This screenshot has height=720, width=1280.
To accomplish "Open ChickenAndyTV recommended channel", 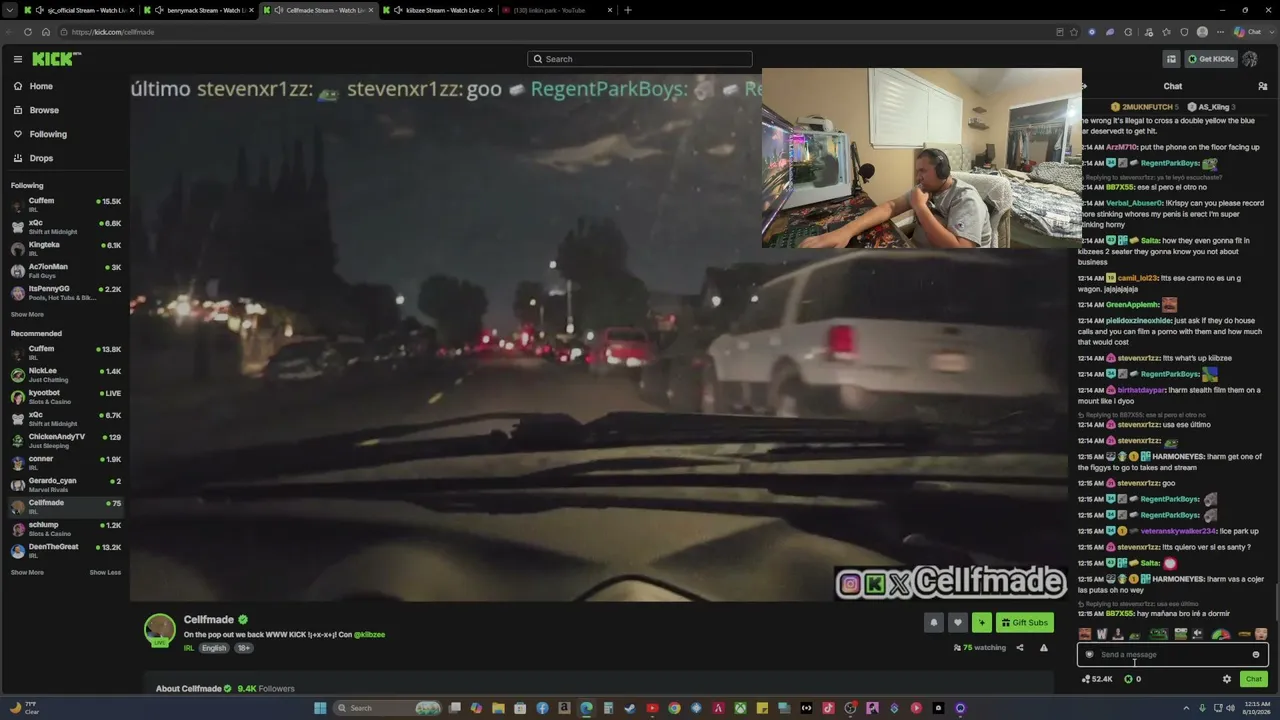I will (x=65, y=441).
